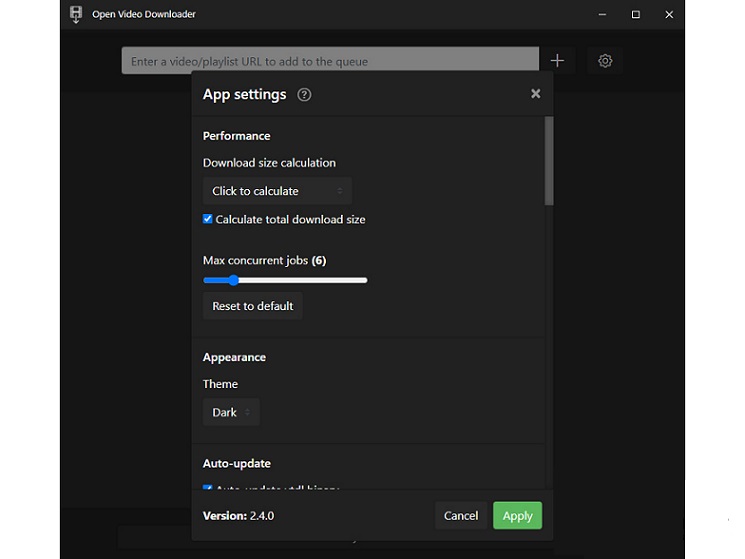Open the Download size calculation dropdown

[277, 191]
